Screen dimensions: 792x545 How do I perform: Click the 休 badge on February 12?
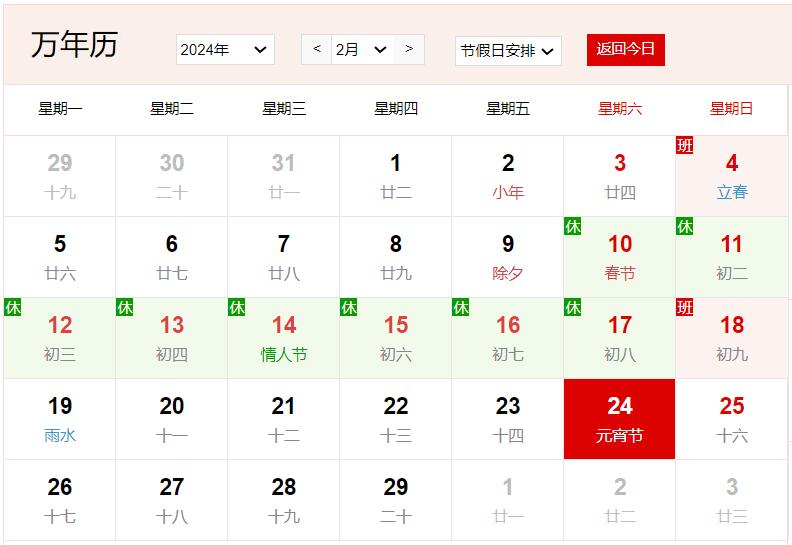tap(12, 308)
